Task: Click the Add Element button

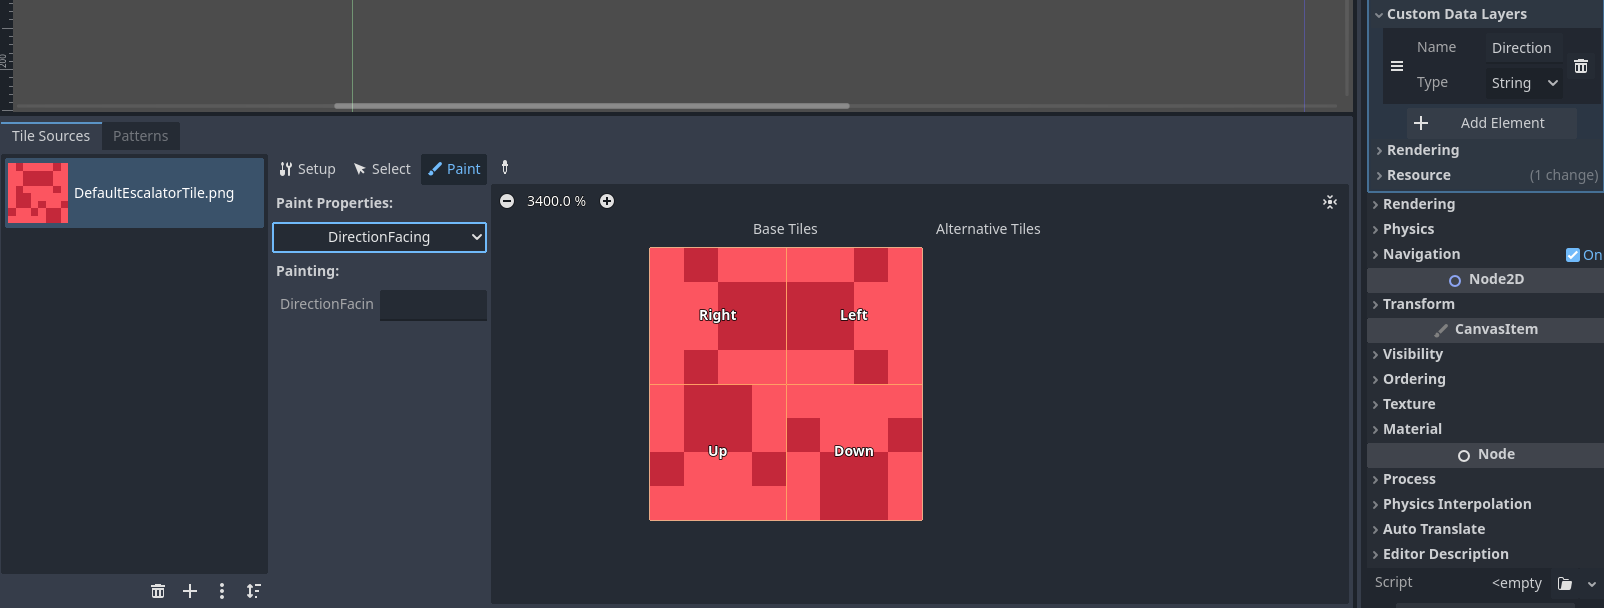Action: click(x=1491, y=123)
